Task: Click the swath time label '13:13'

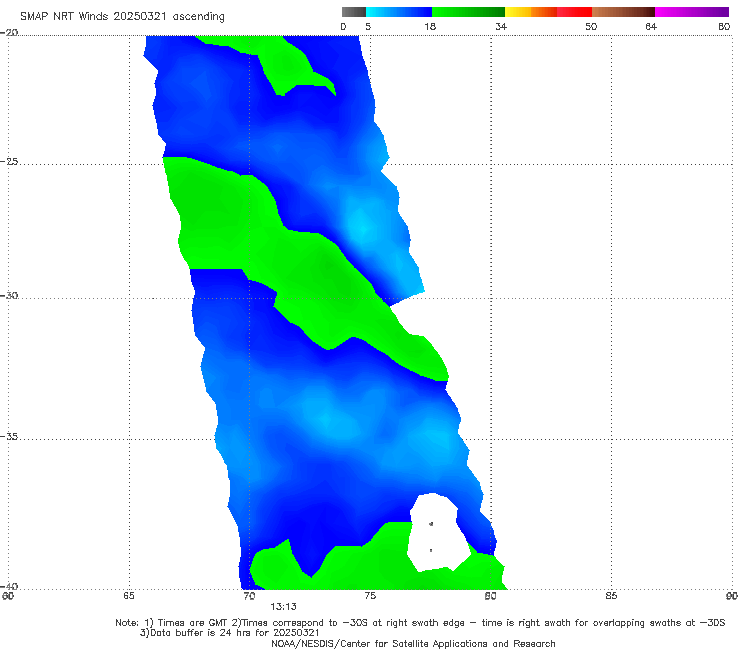Action: click(x=283, y=607)
